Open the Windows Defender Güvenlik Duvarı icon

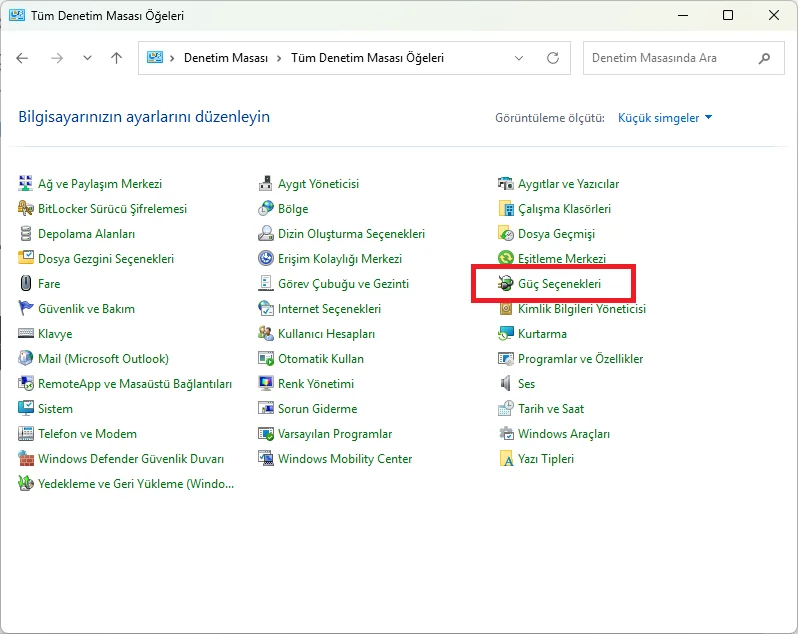(25, 458)
